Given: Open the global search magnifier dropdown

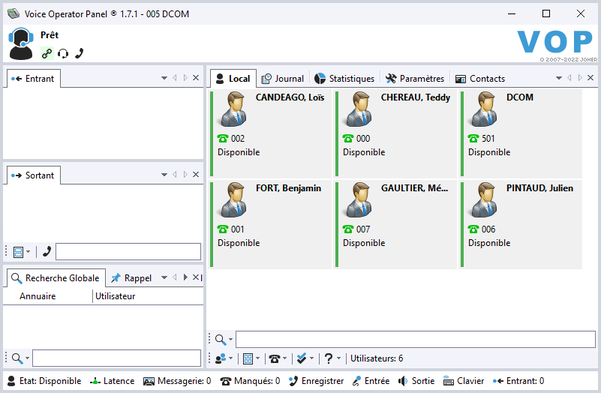Looking at the screenshot, I should pos(20,358).
